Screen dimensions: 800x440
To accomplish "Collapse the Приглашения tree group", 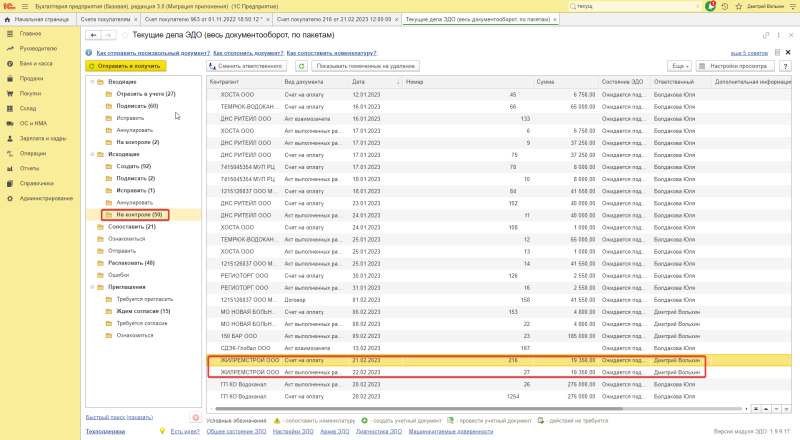I will coord(92,287).
